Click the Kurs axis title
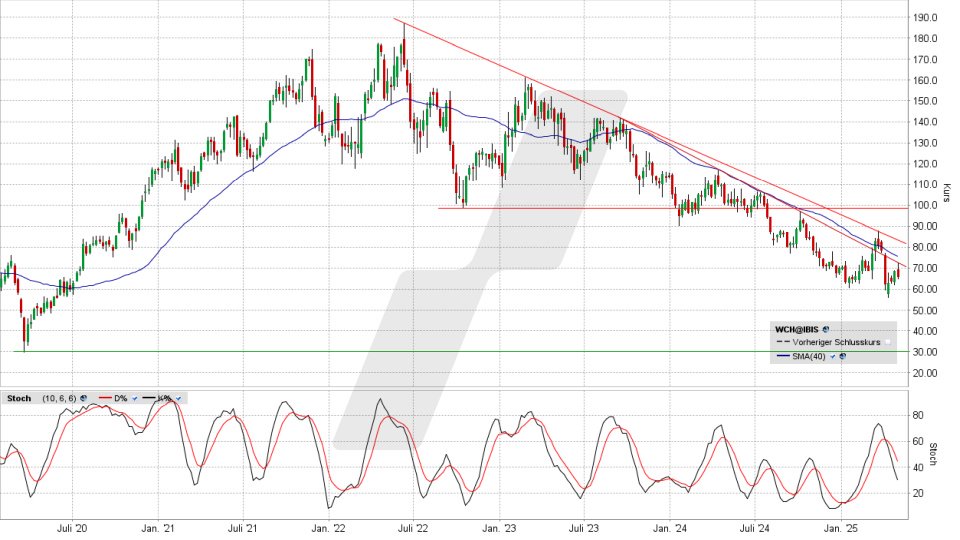The width and height of the screenshot is (960, 540). point(947,193)
